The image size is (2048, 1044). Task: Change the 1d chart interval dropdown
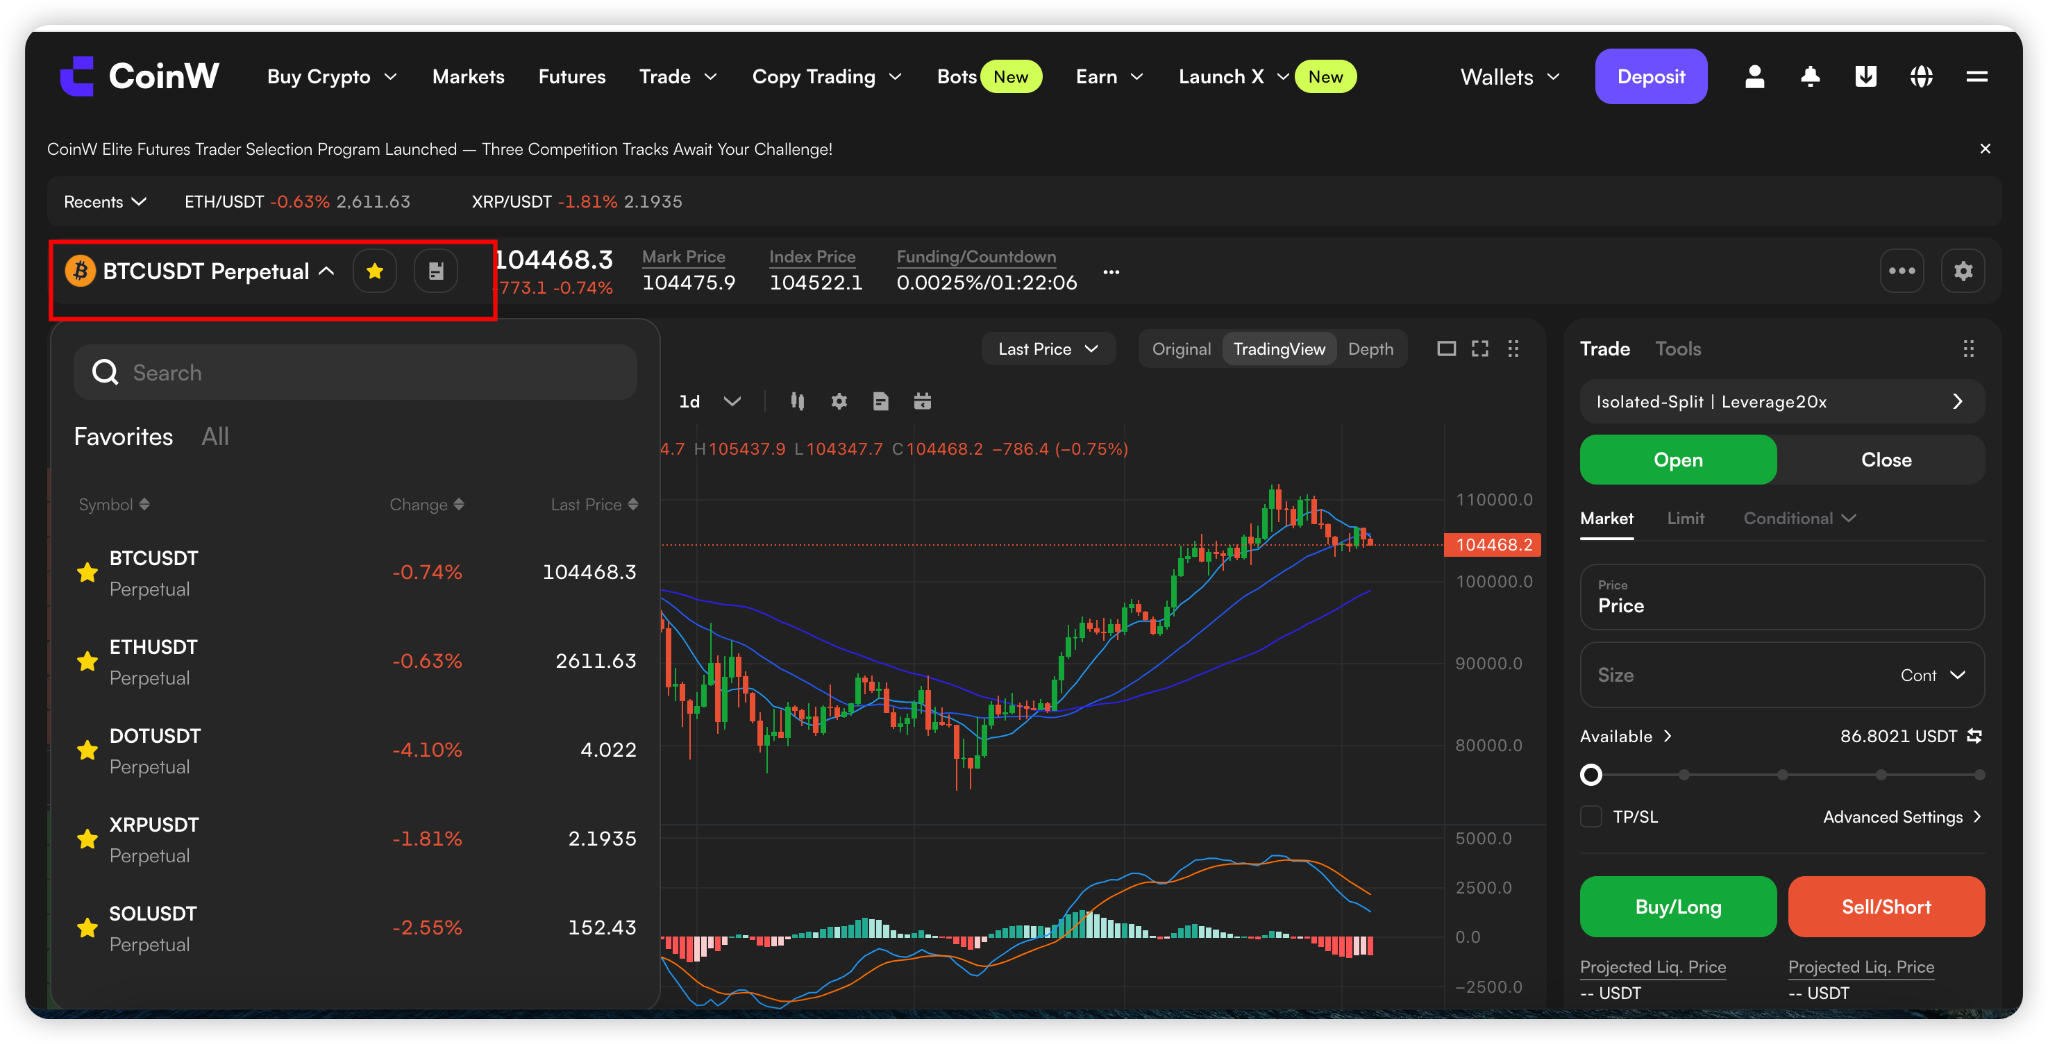tap(710, 401)
